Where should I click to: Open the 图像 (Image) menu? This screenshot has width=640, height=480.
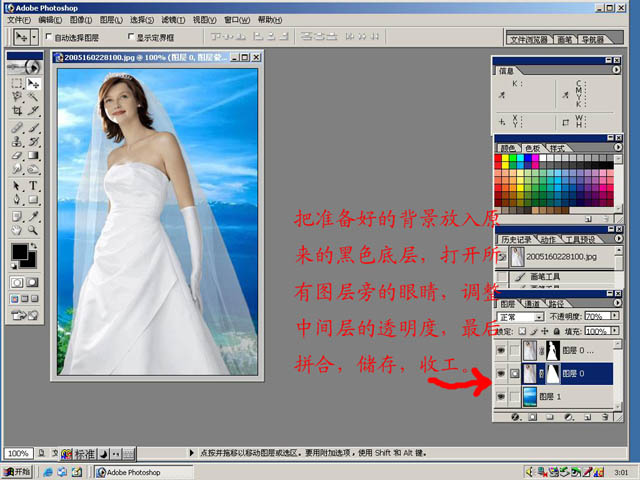81,20
